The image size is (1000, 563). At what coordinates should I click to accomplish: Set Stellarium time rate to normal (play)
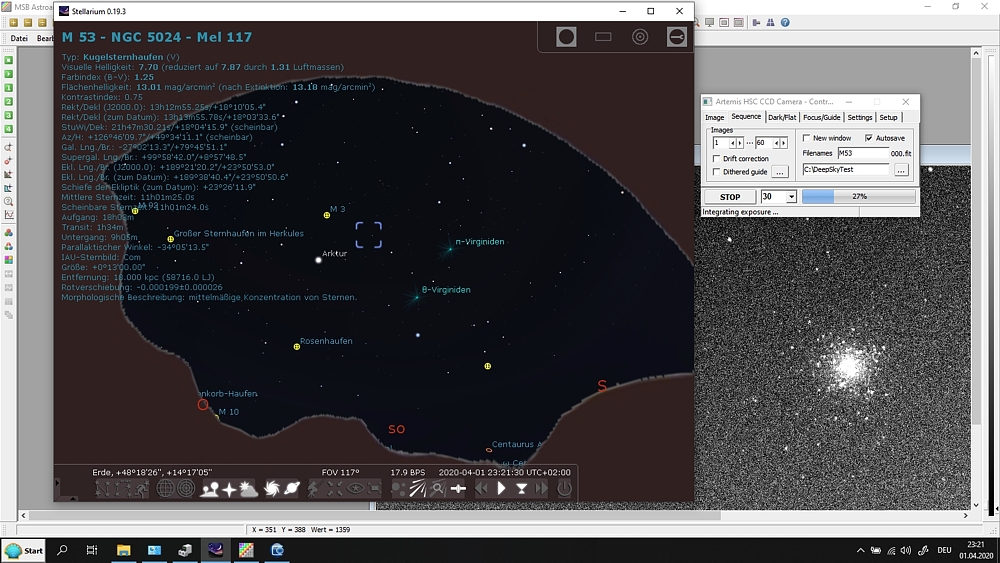[502, 489]
